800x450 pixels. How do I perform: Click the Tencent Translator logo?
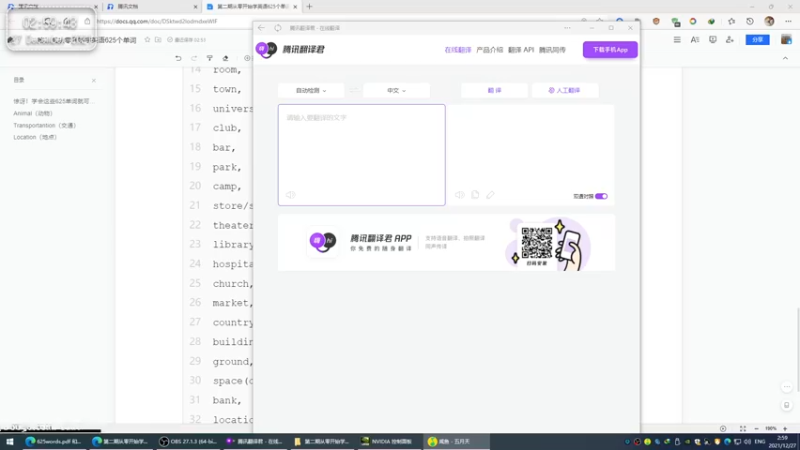pyautogui.click(x=290, y=49)
